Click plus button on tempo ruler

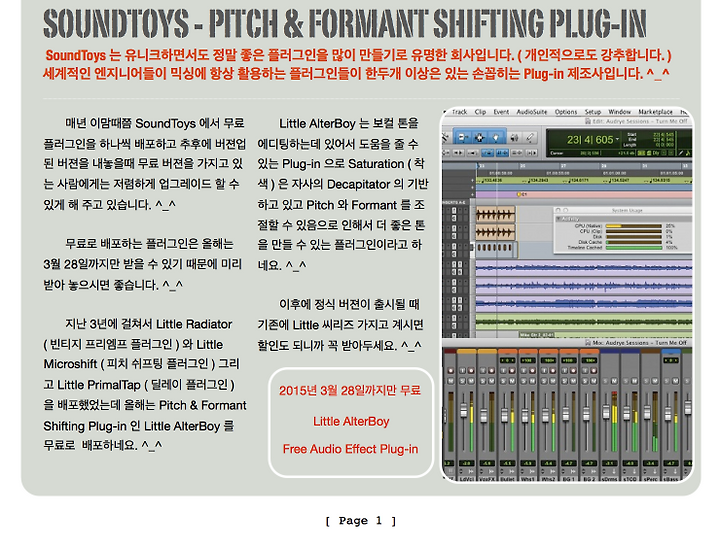pyautogui.click(x=472, y=180)
